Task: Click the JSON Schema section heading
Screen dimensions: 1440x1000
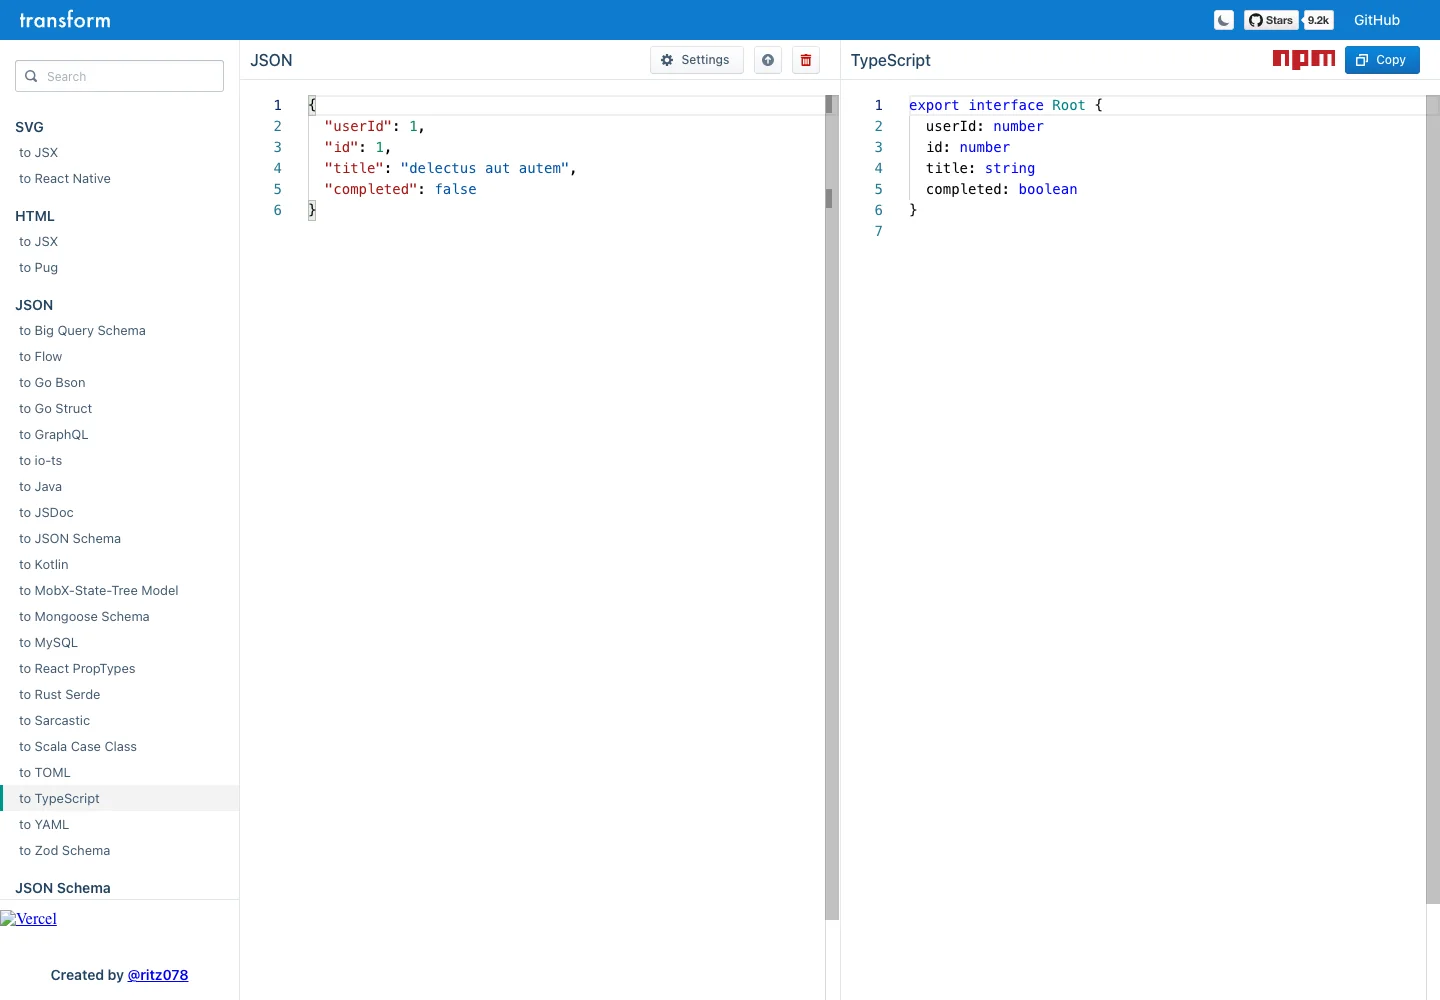Action: 63,888
